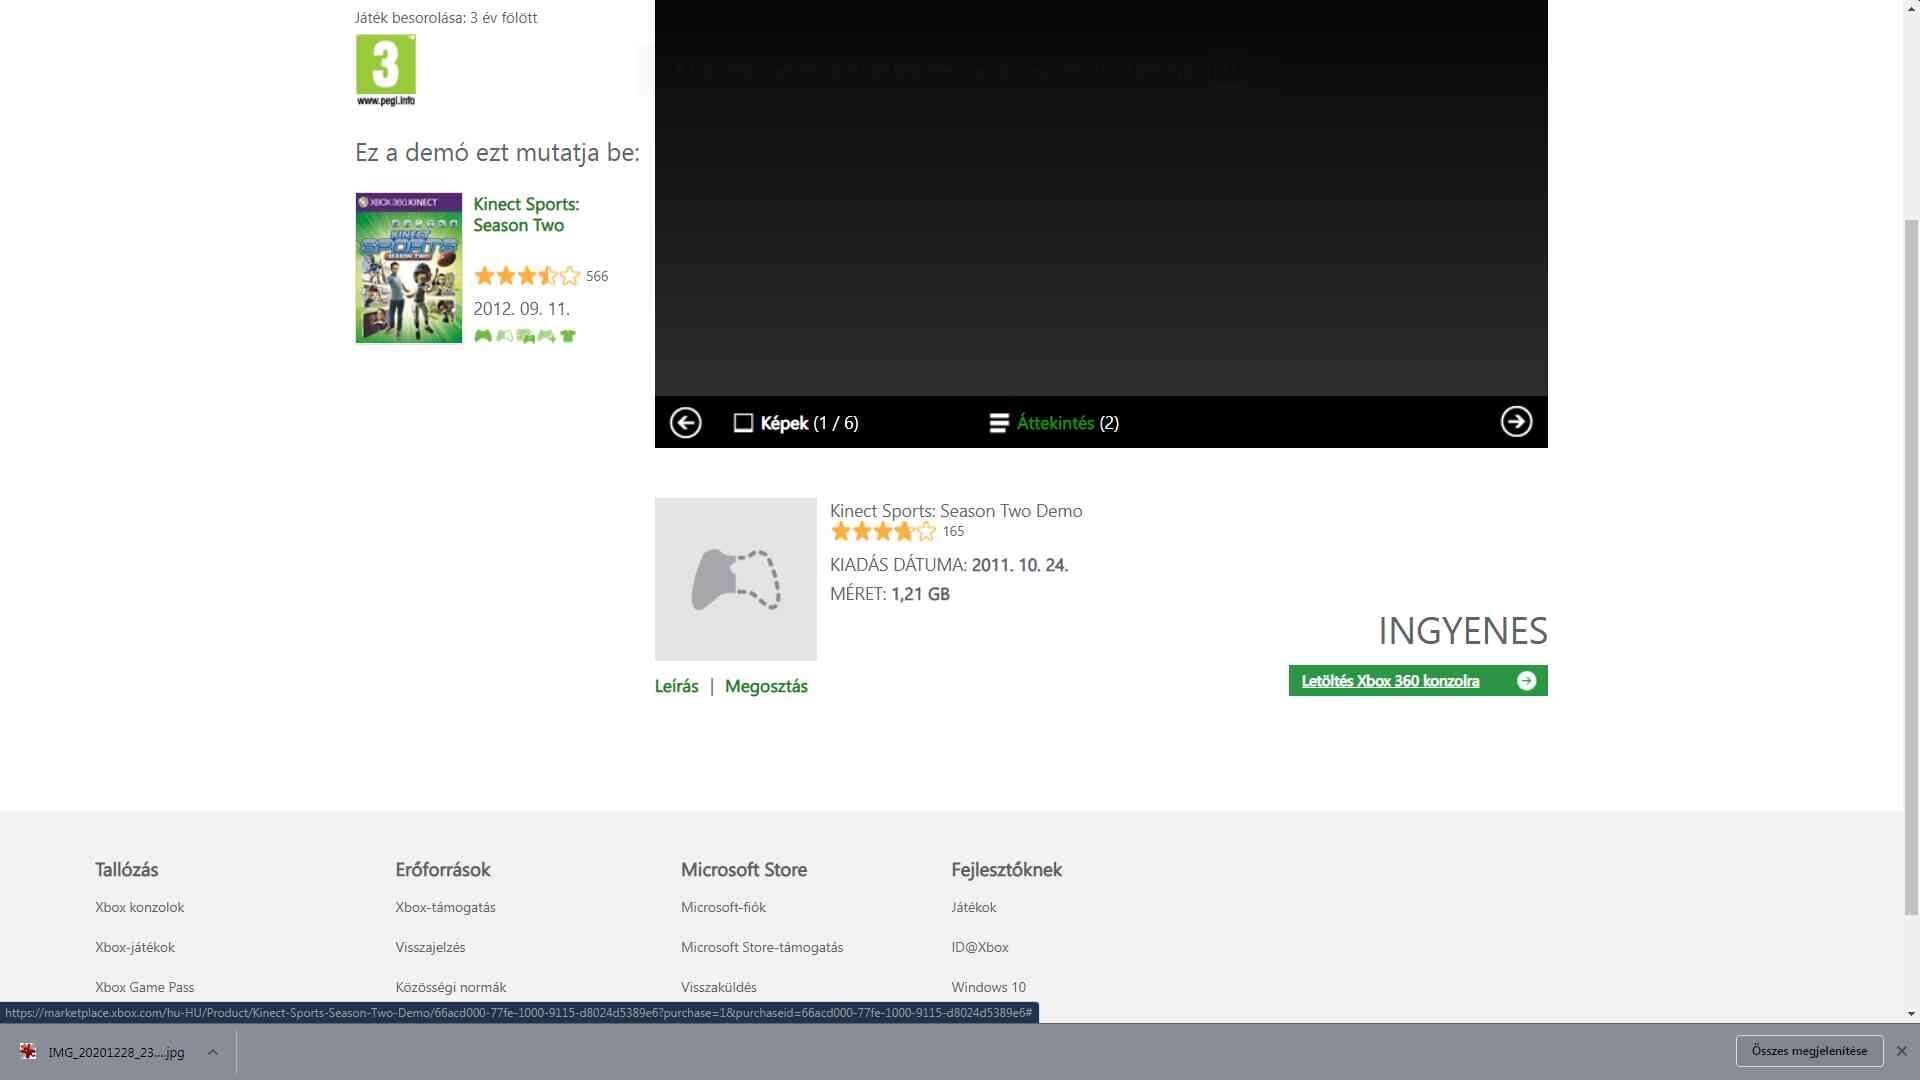Click the JPG file type icon in downloads bar

click(28, 1052)
